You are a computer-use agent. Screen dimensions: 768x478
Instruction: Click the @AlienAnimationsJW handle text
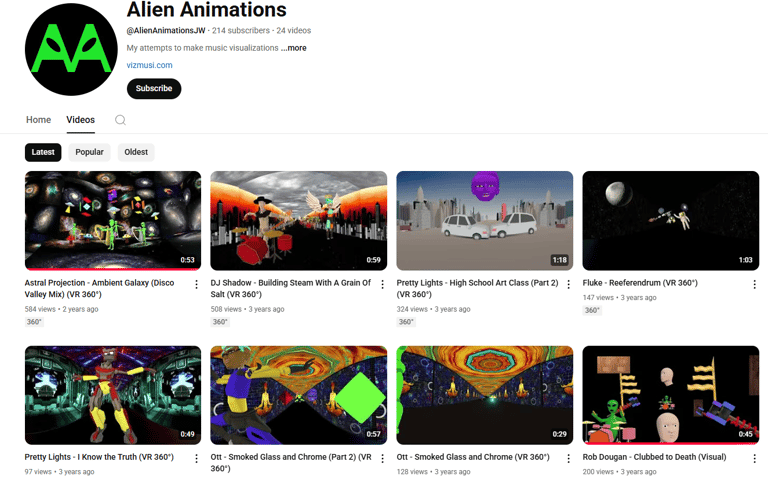pyautogui.click(x=166, y=30)
